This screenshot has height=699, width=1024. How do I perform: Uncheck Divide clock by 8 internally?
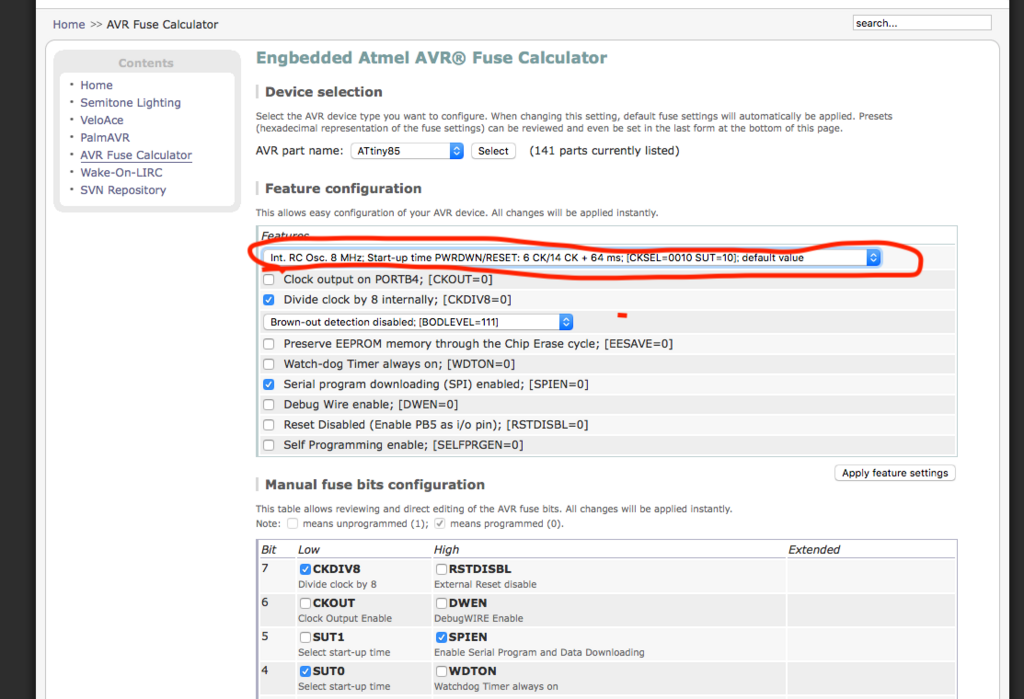268,300
